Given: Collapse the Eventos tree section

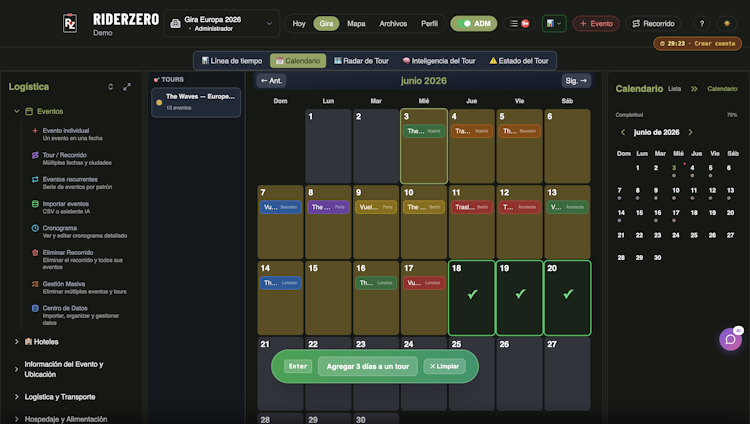Looking at the screenshot, I should pos(17,111).
